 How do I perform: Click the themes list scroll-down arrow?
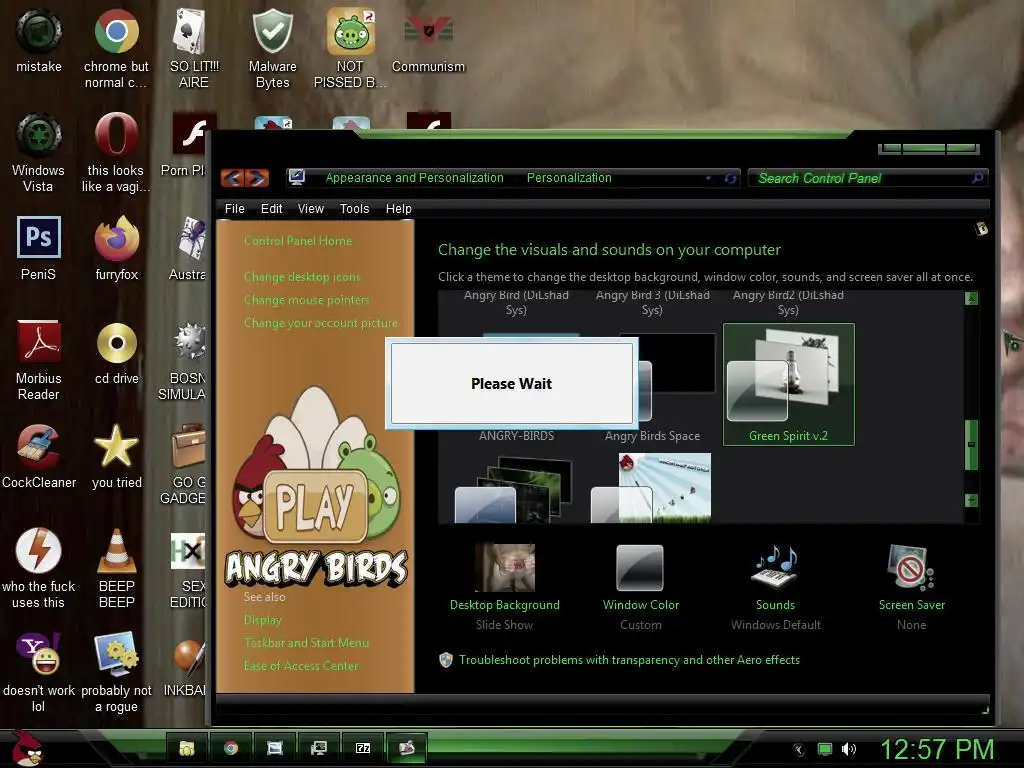pyautogui.click(x=971, y=501)
